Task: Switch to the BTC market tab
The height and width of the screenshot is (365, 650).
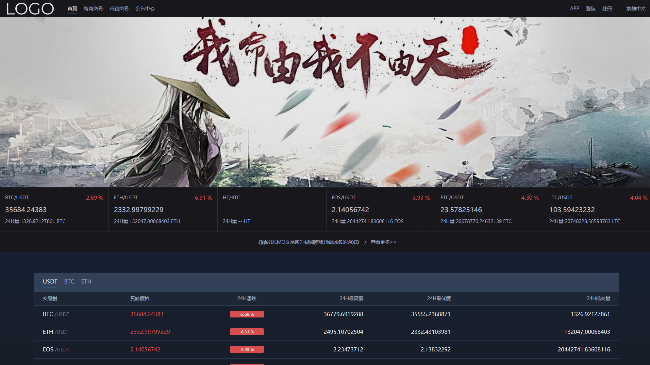Action: click(69, 282)
